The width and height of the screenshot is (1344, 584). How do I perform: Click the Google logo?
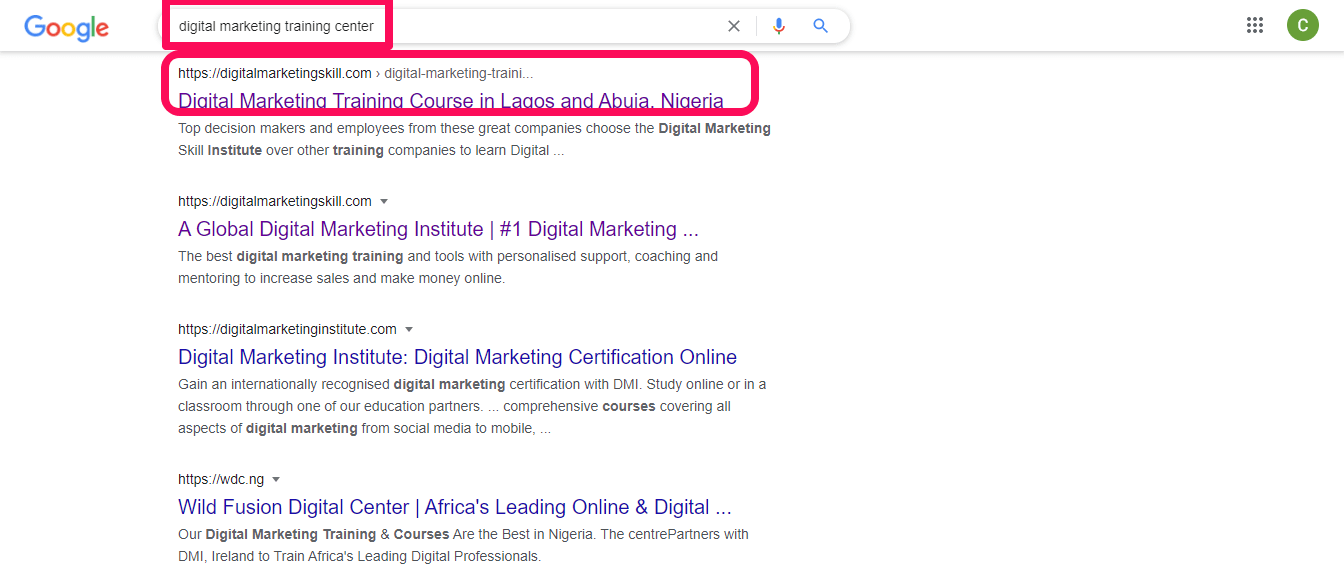point(66,27)
